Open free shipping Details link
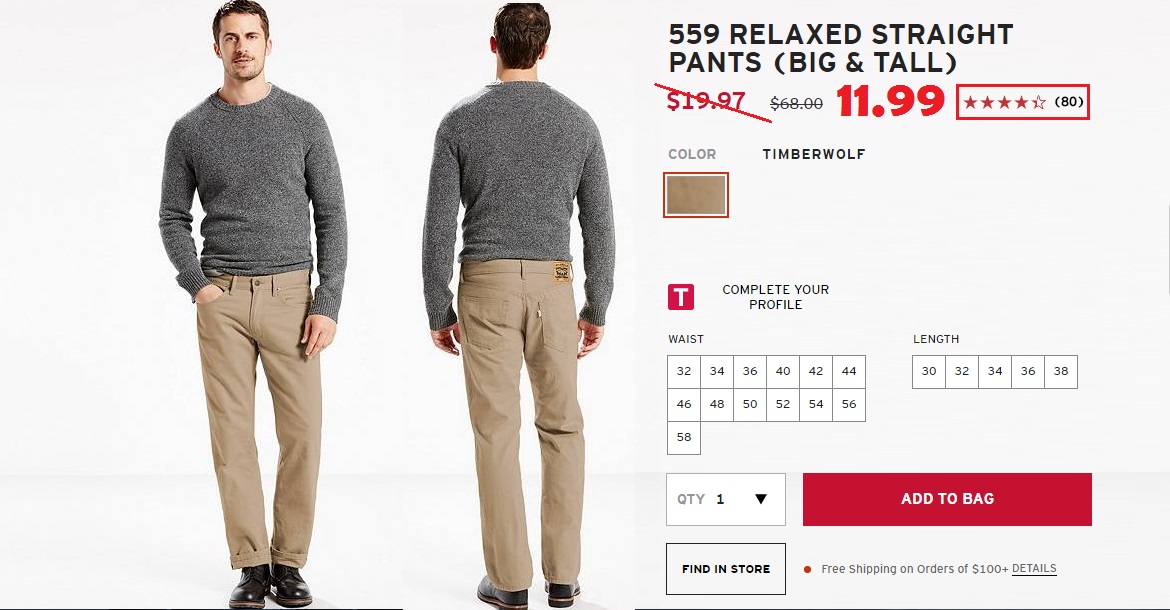This screenshot has width=1170, height=610. (x=1034, y=568)
